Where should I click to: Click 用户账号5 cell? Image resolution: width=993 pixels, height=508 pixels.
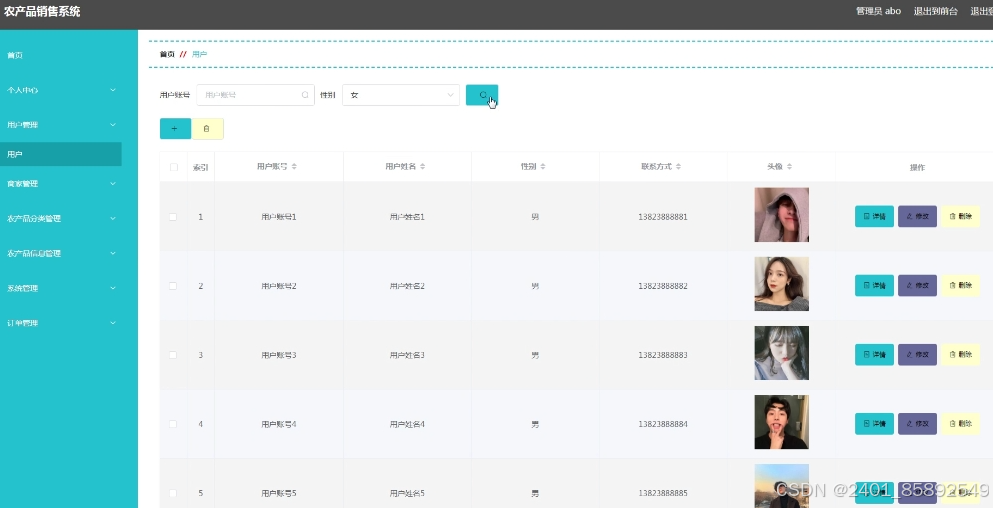(279, 493)
